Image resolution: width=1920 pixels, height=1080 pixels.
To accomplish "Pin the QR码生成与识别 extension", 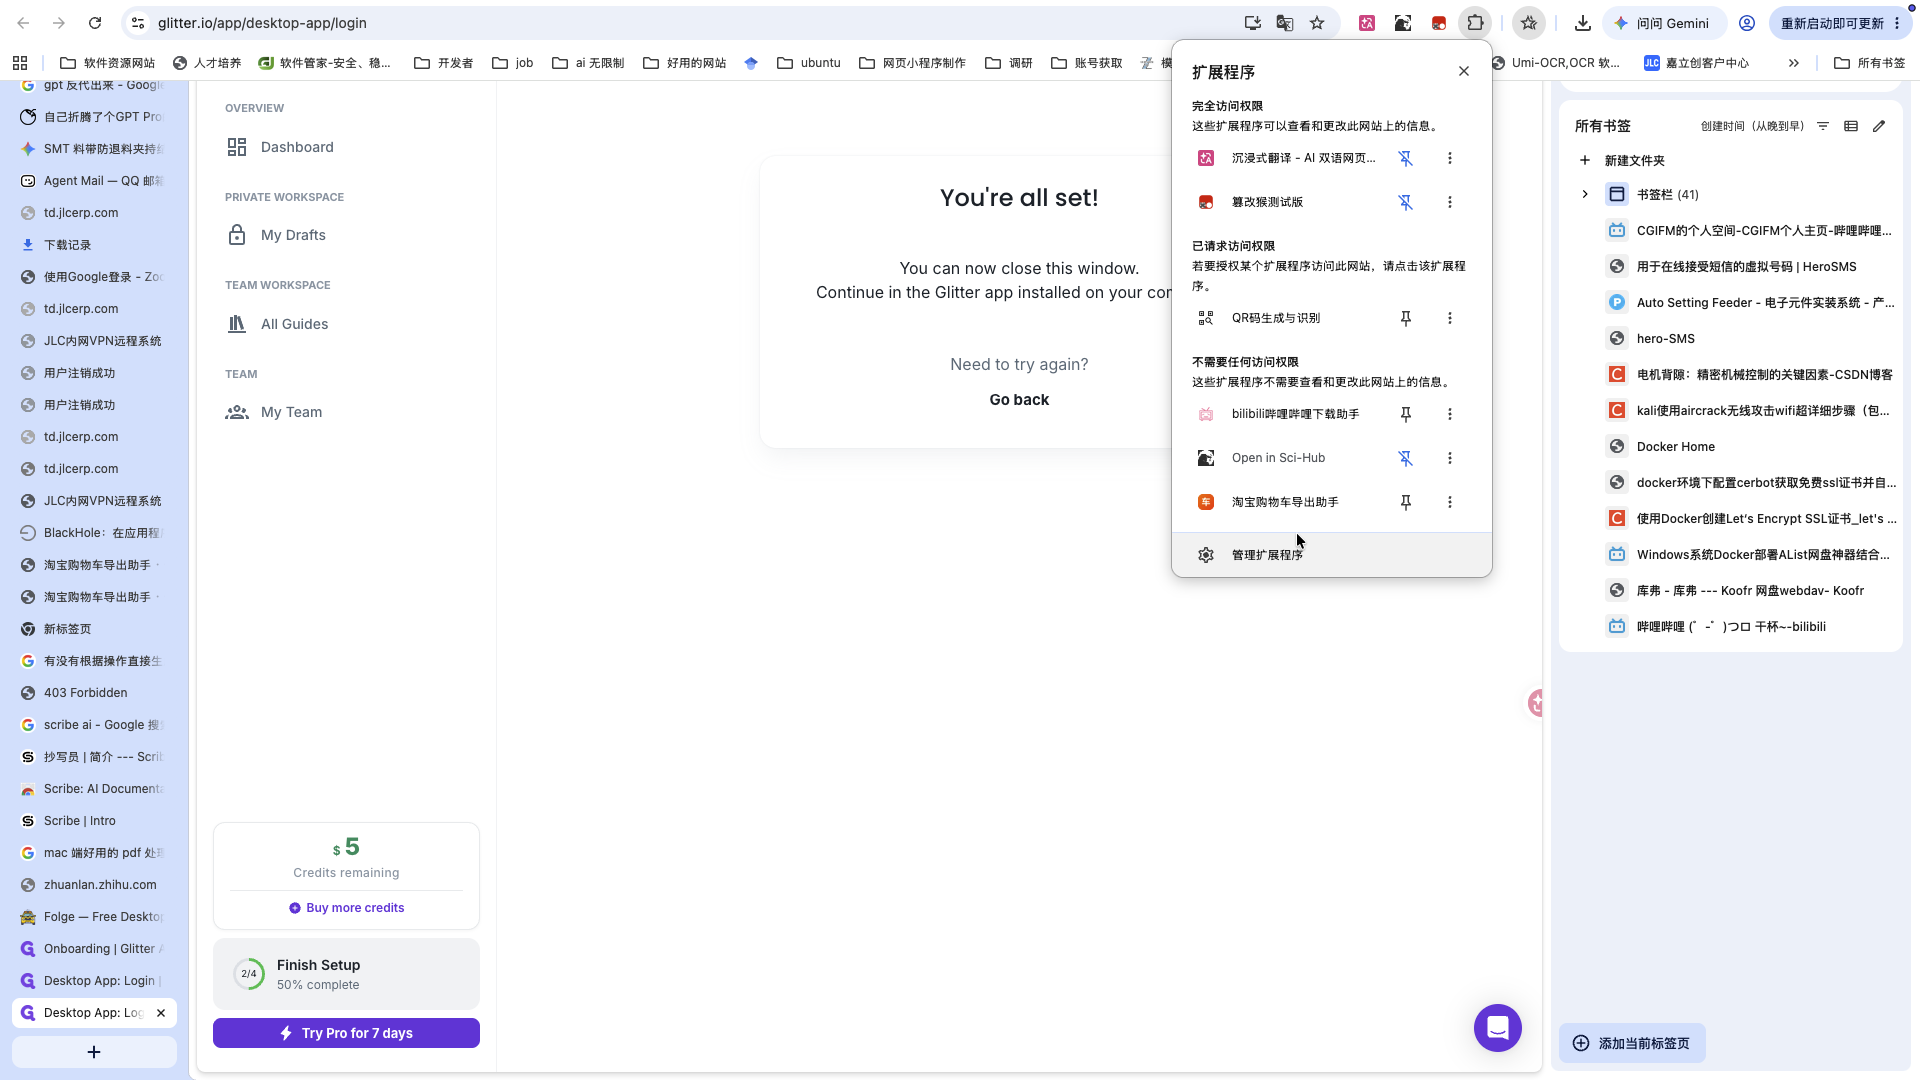I will point(1405,318).
